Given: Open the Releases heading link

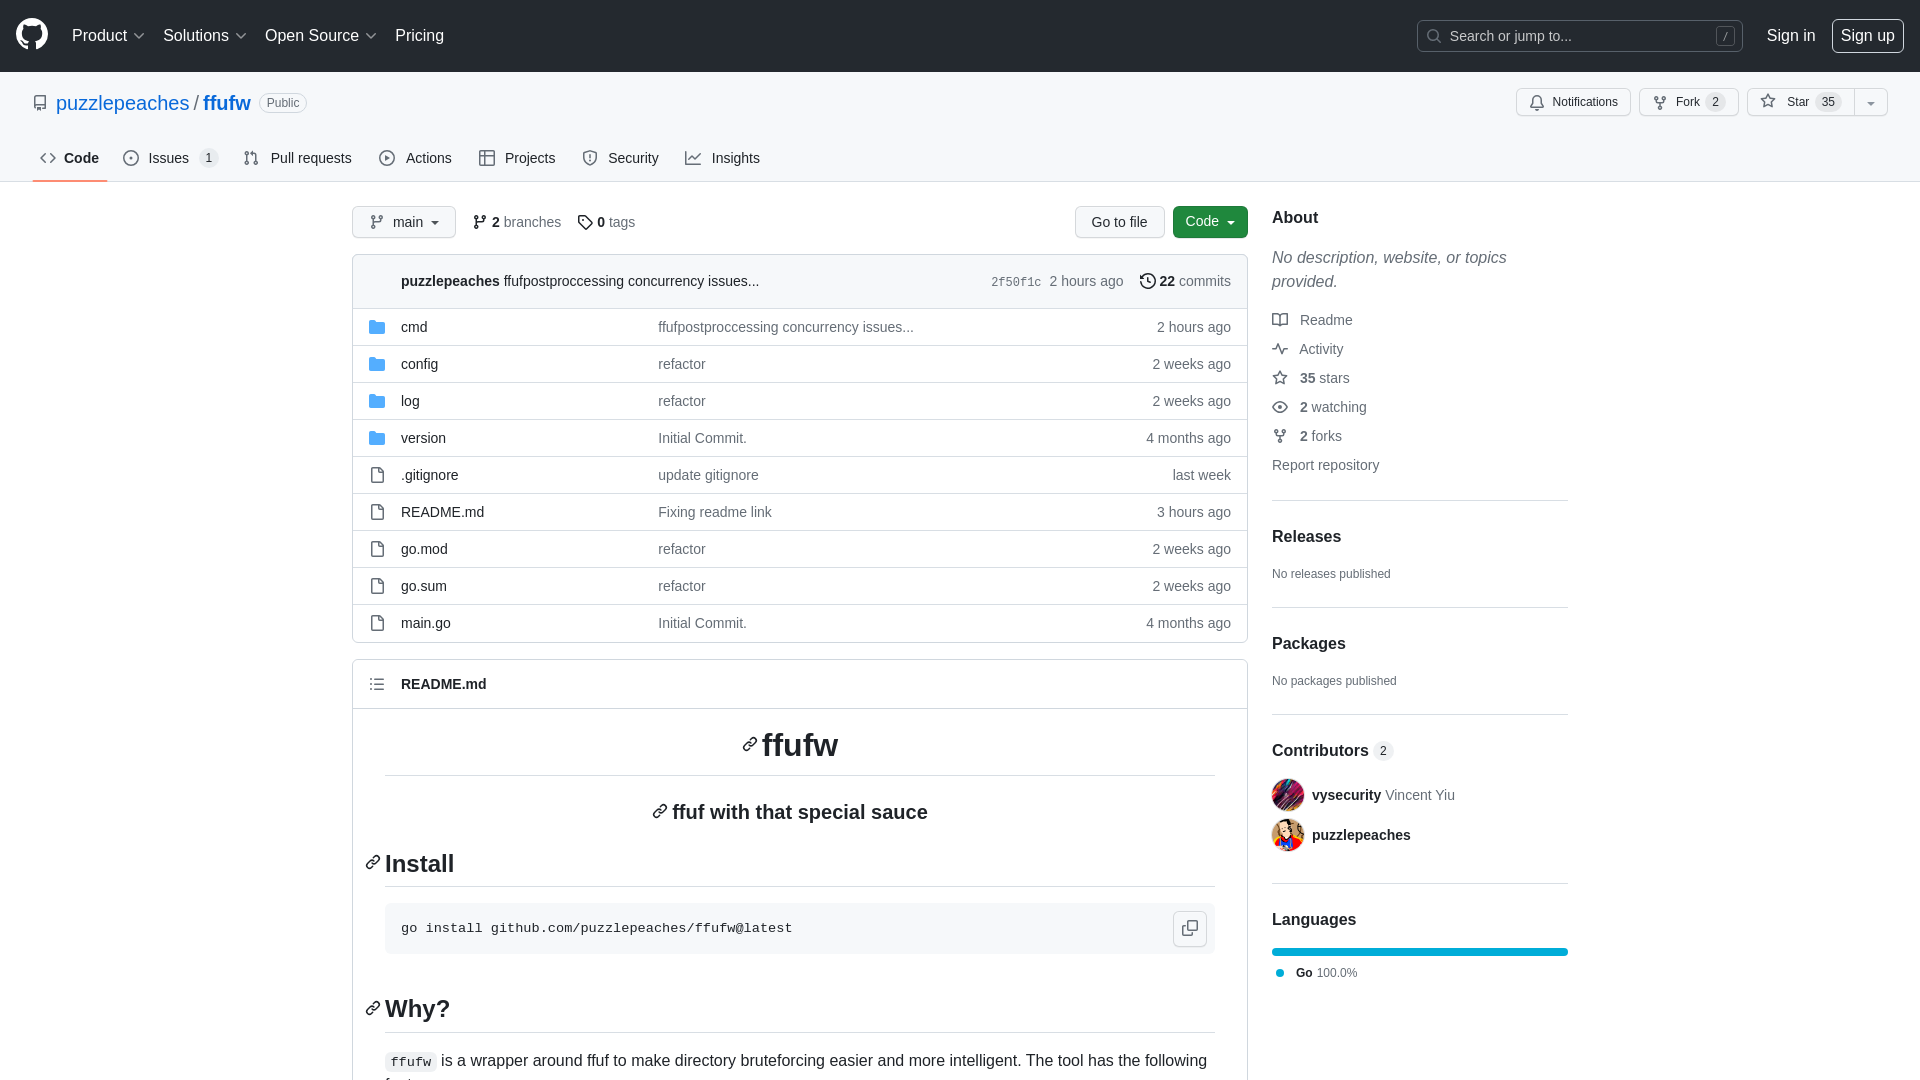Looking at the screenshot, I should 1306,536.
